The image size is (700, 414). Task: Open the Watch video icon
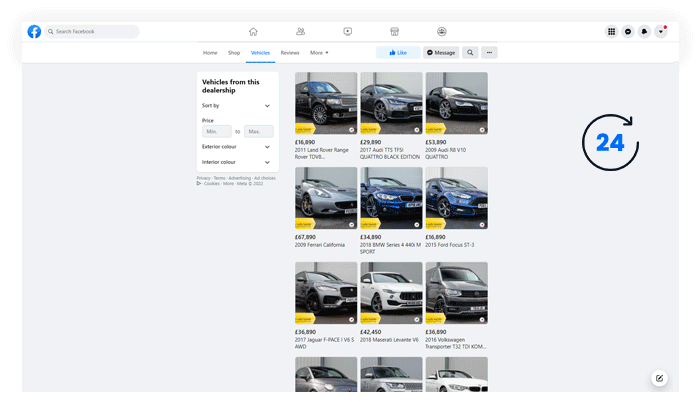click(x=347, y=31)
